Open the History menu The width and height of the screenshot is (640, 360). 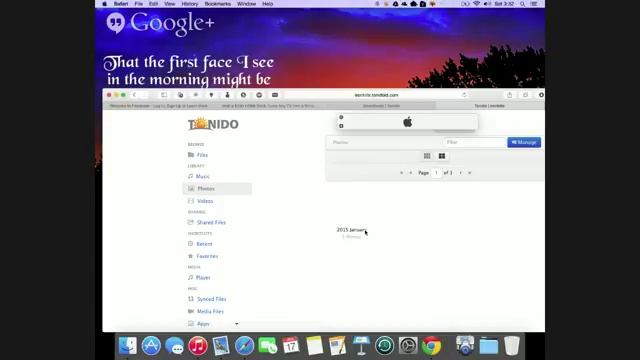pyautogui.click(x=190, y=4)
